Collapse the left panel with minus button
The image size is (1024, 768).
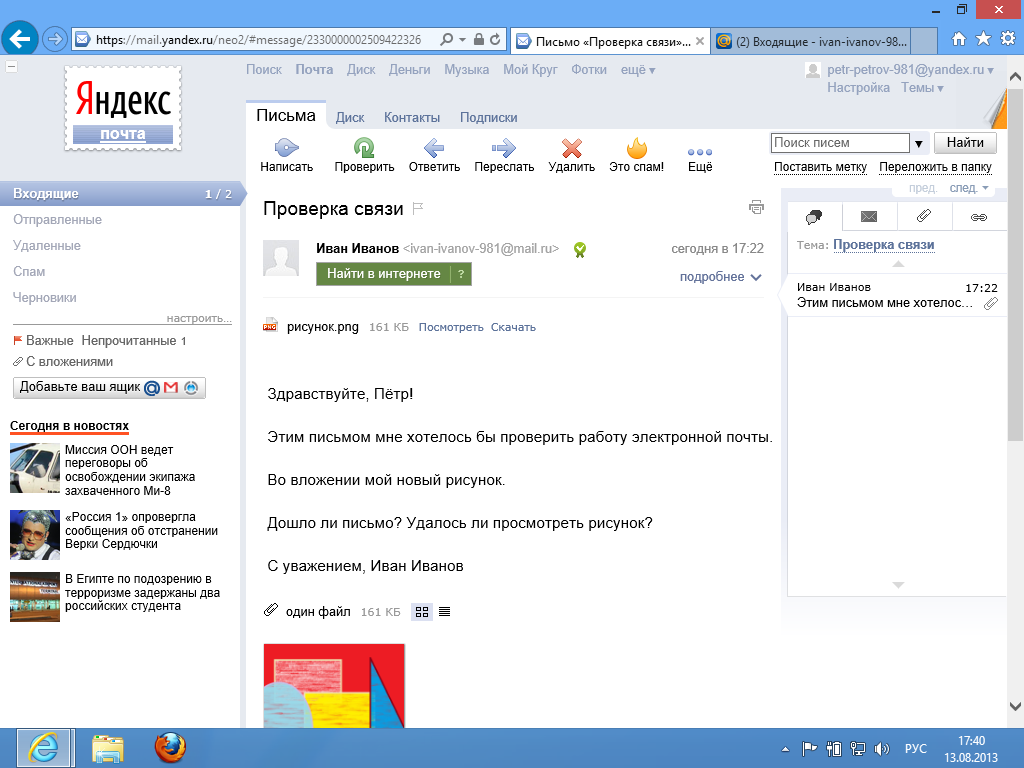pos(11,67)
